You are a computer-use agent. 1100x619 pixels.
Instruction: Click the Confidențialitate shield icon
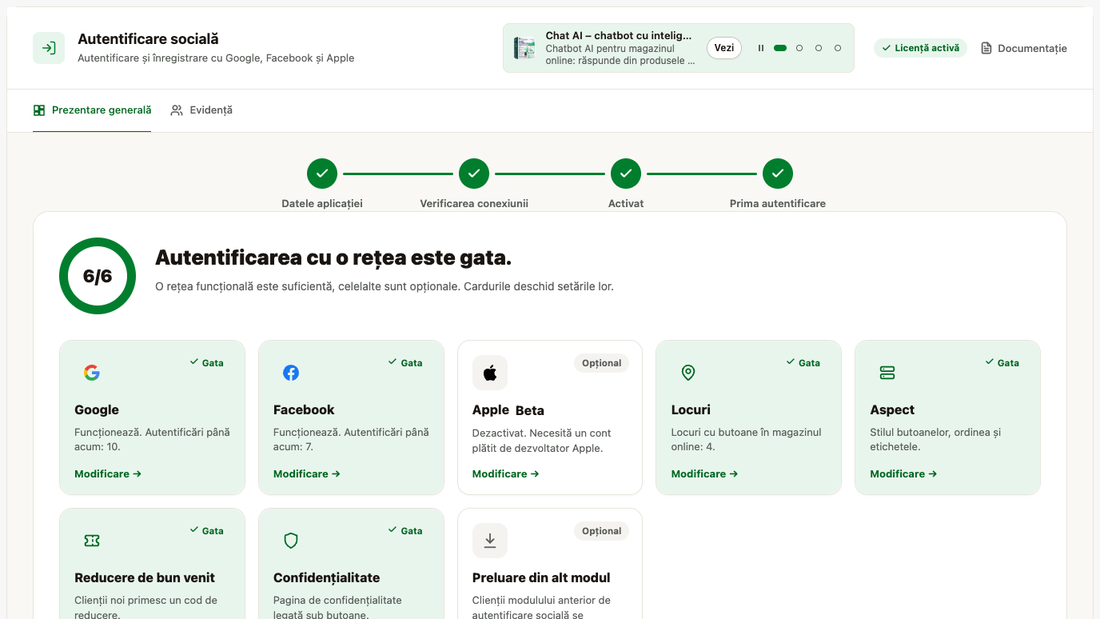(x=291, y=540)
